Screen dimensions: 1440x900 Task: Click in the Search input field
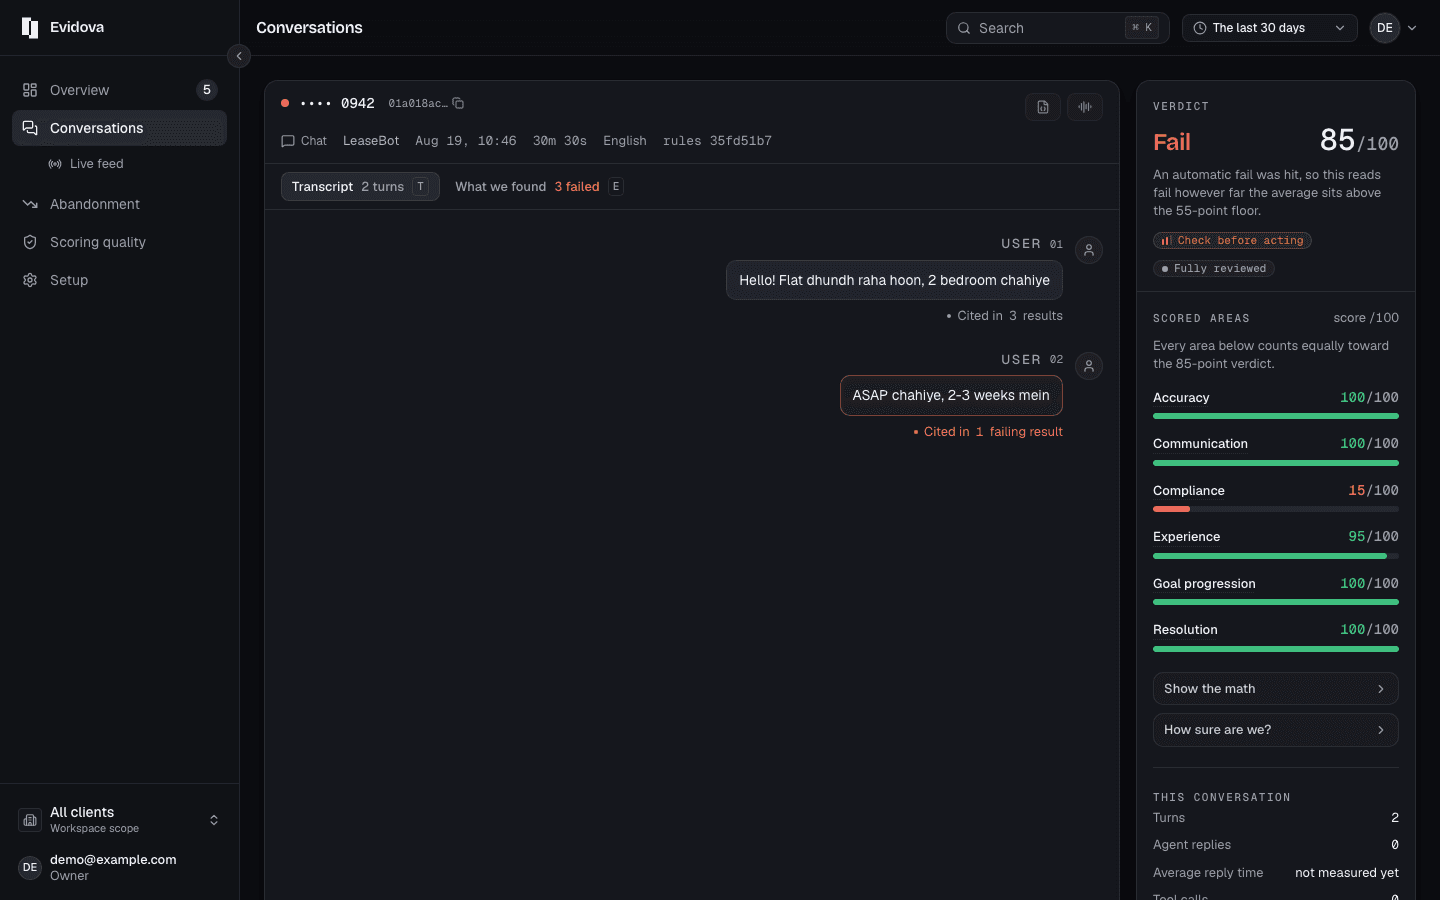click(1057, 28)
